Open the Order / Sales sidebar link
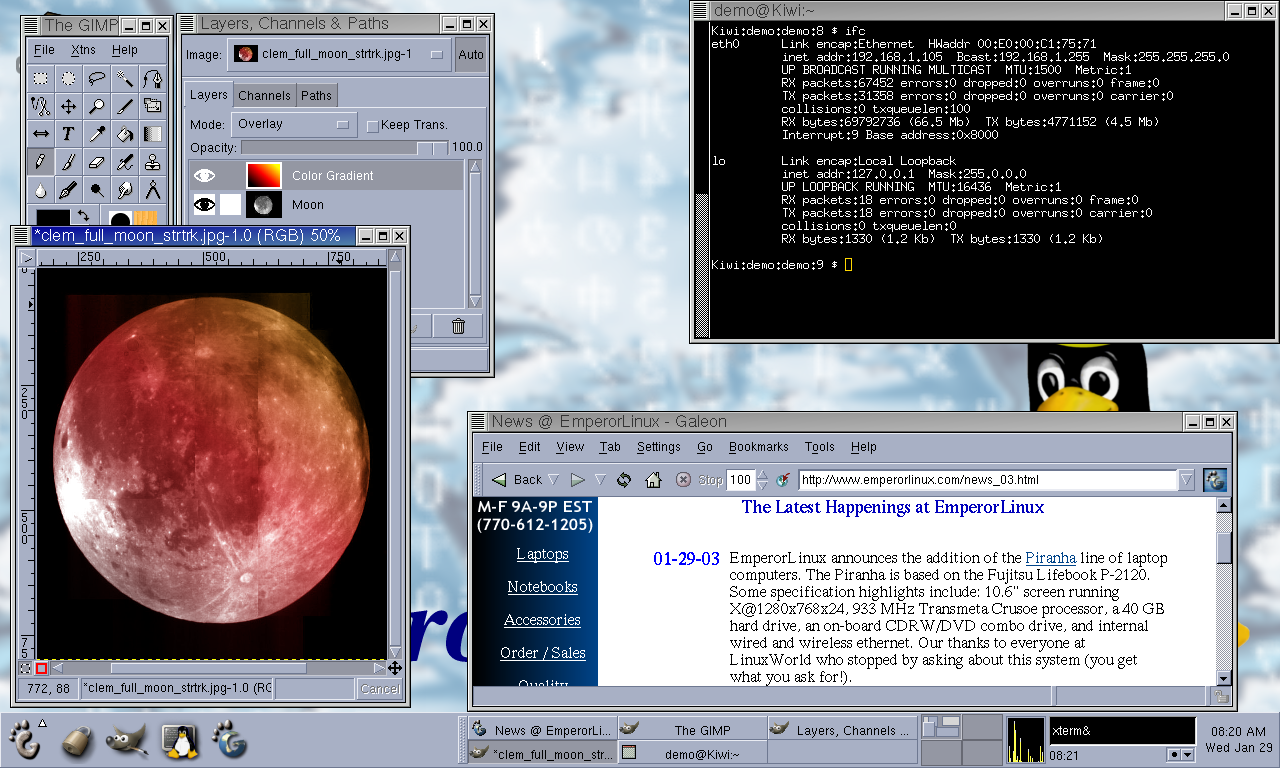 coord(542,653)
